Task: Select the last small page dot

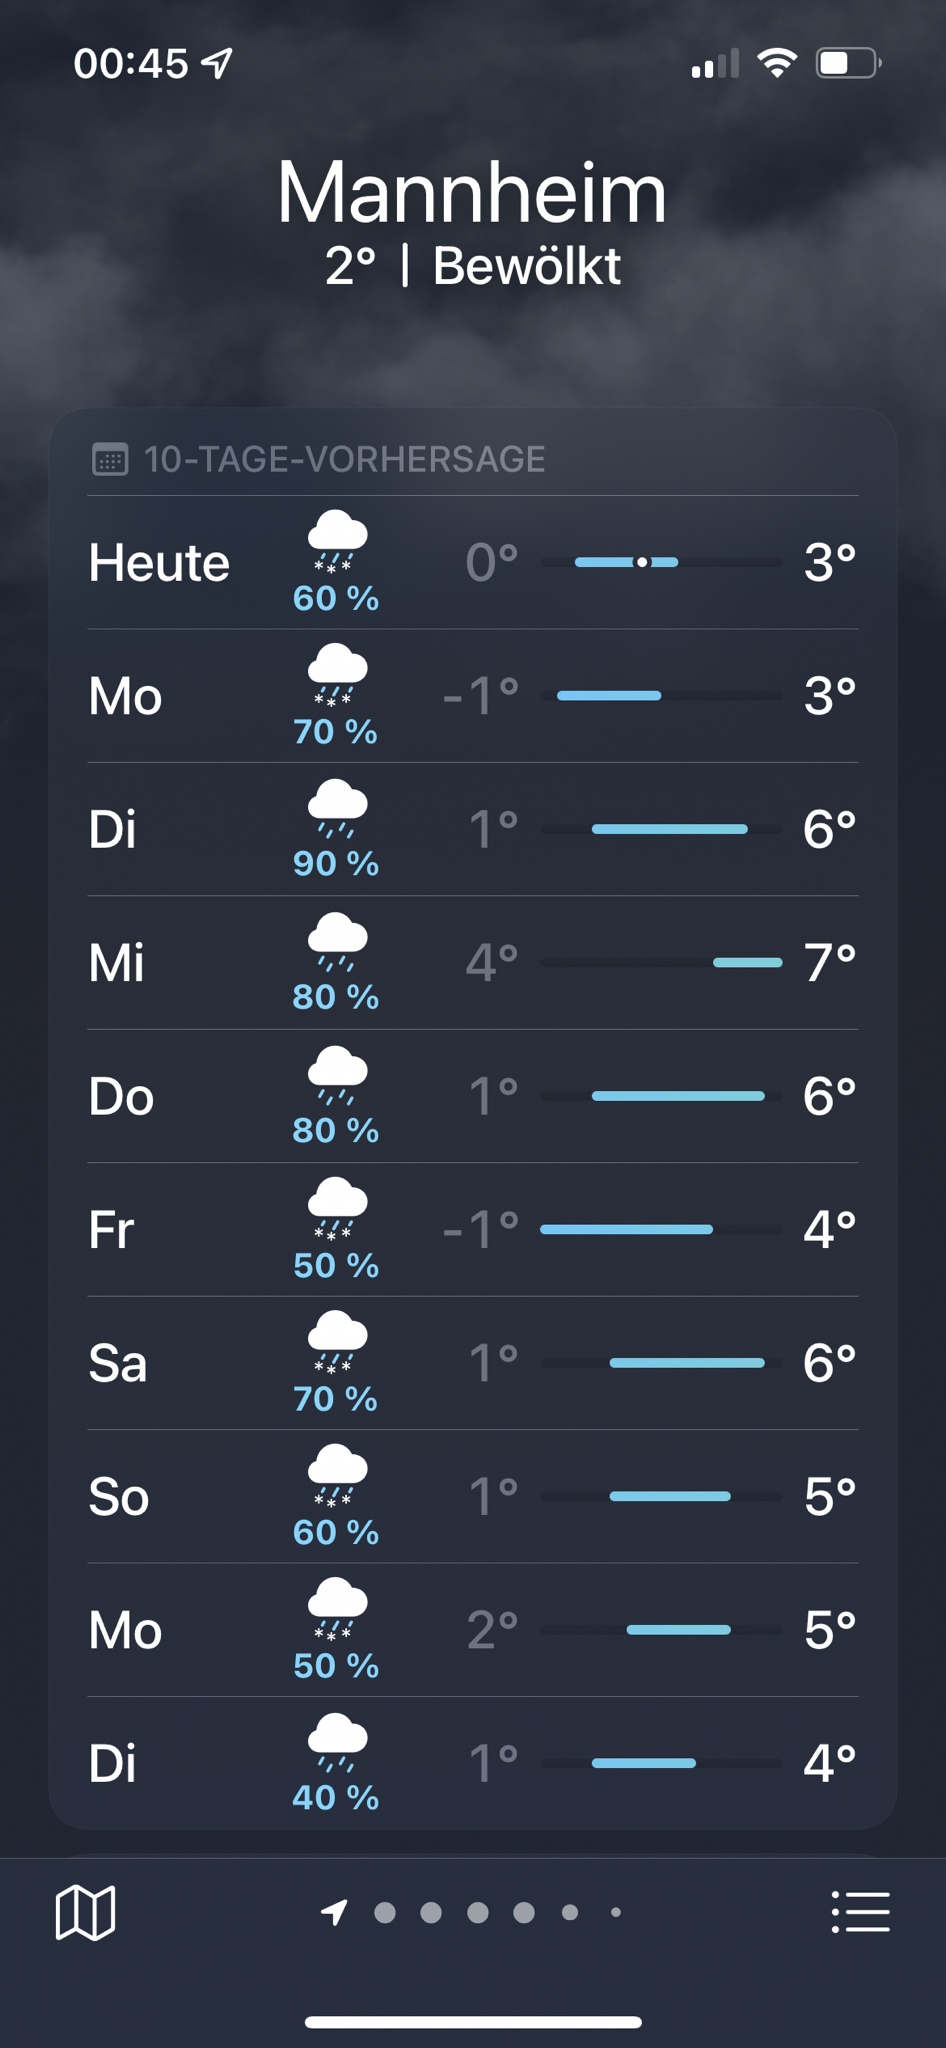Action: 616,1913
